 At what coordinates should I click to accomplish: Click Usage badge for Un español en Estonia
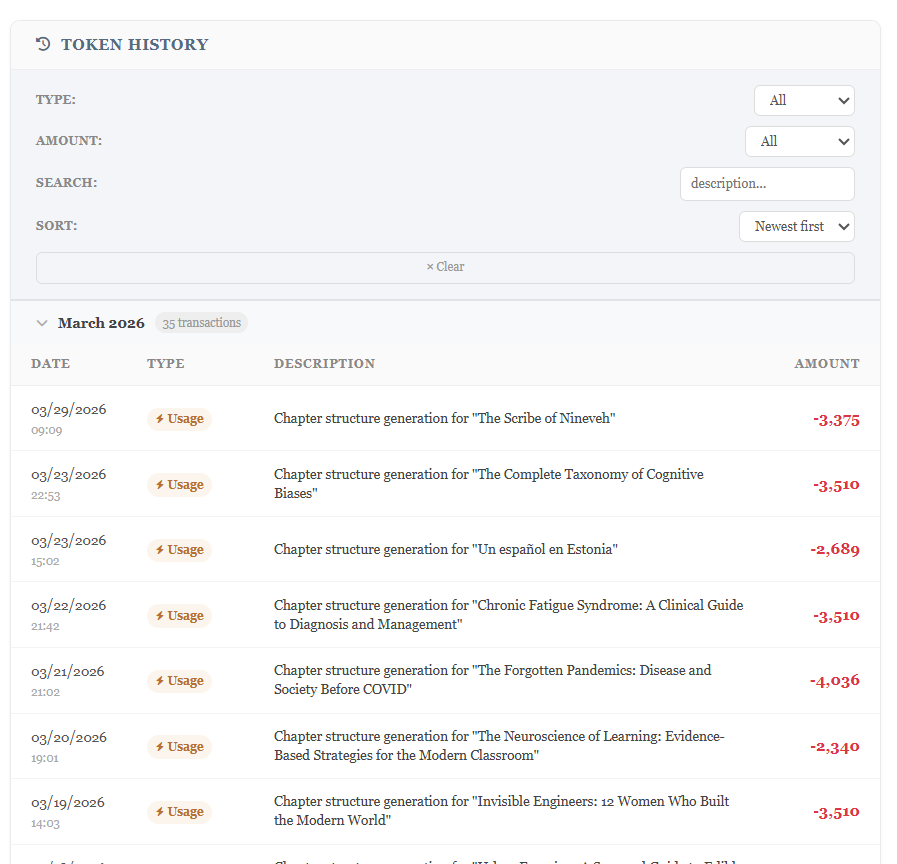[179, 550]
